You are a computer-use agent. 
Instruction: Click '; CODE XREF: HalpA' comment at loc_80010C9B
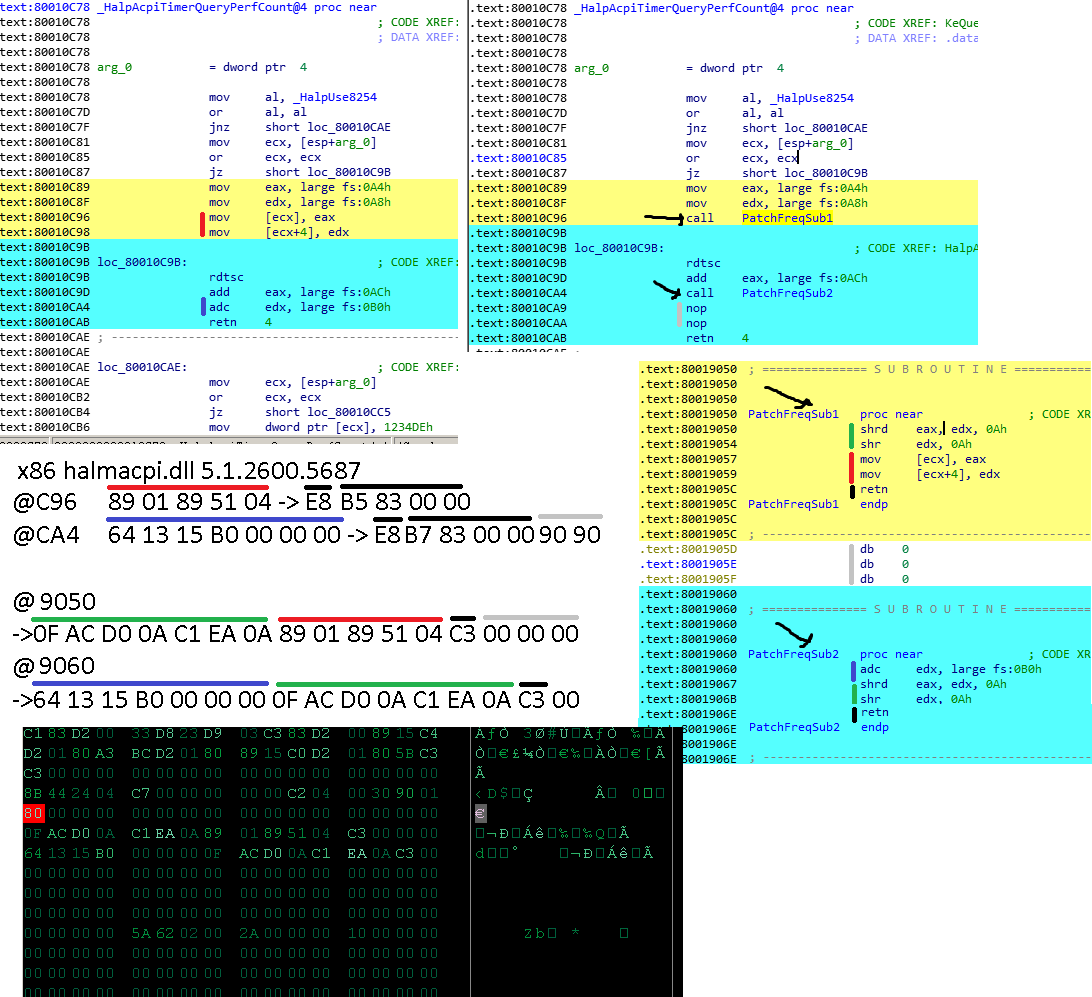tap(916, 249)
